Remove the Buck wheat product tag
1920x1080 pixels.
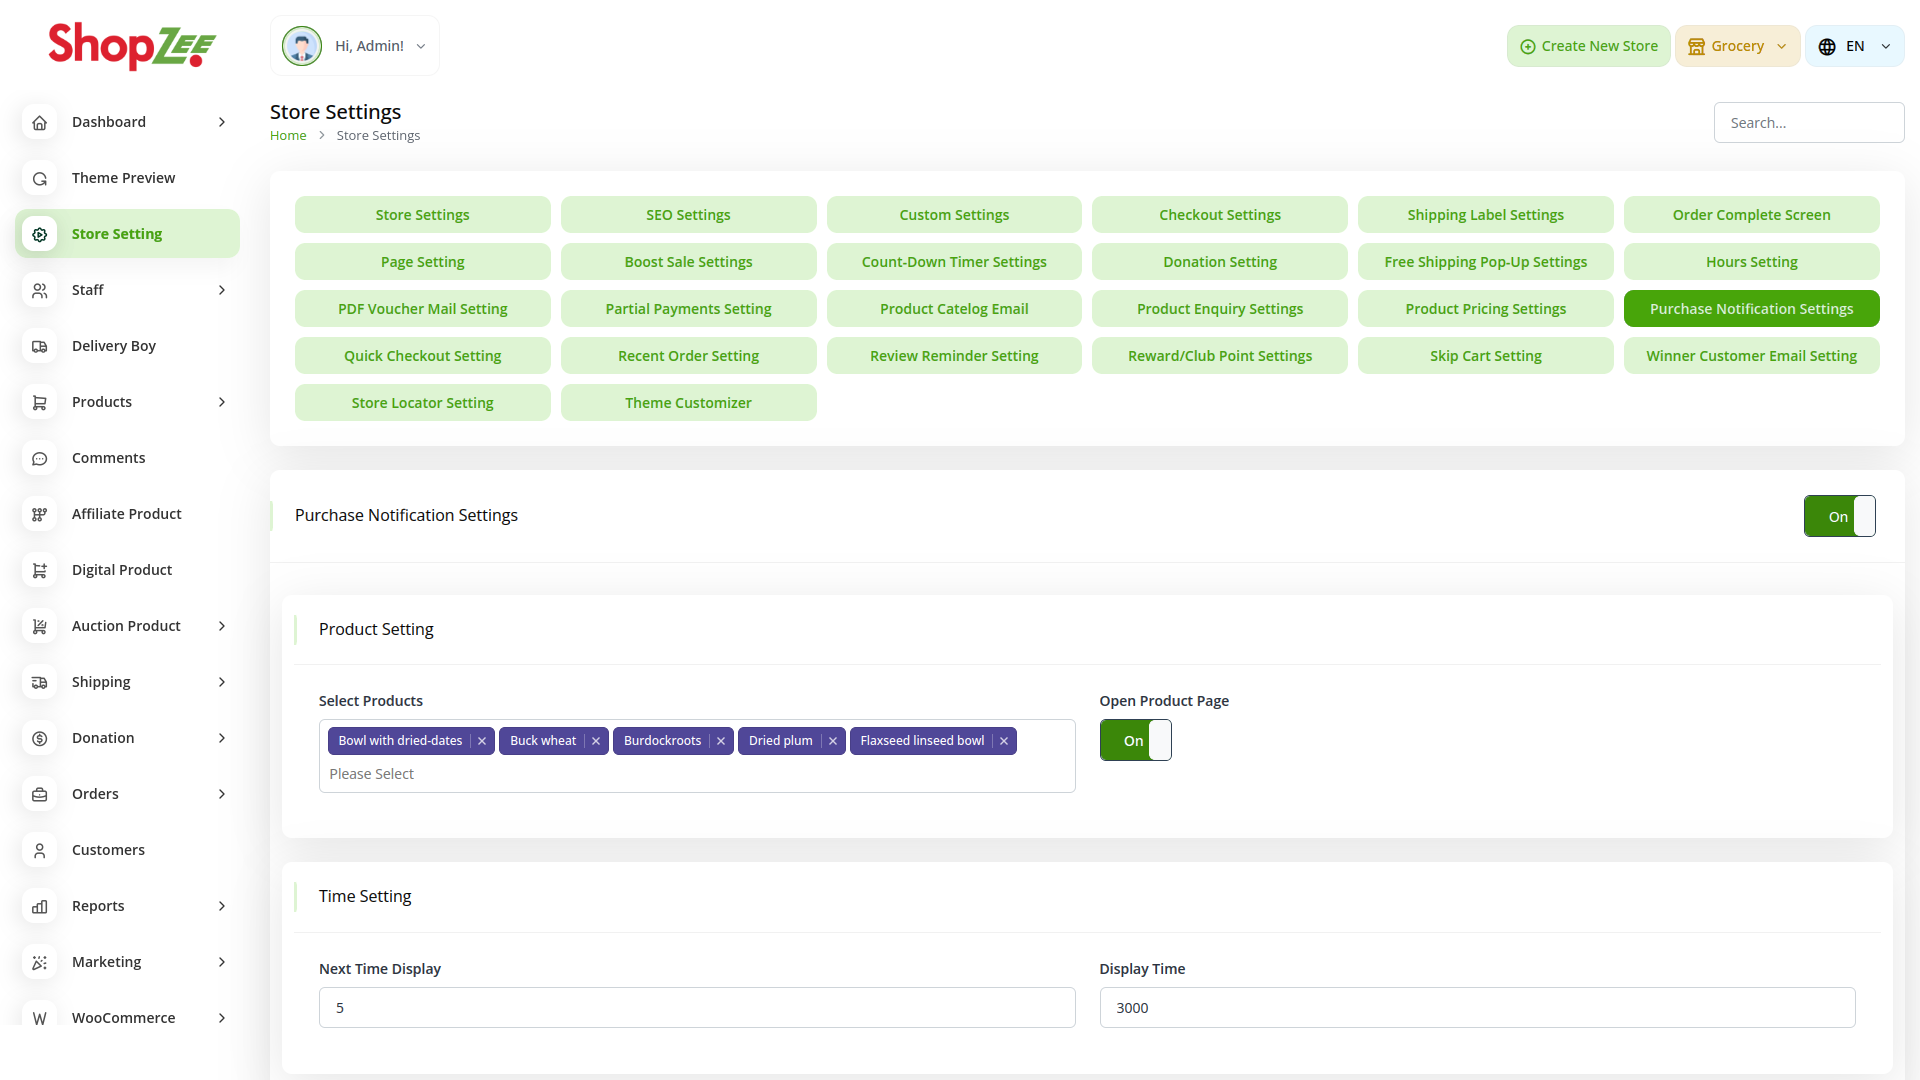tap(596, 741)
